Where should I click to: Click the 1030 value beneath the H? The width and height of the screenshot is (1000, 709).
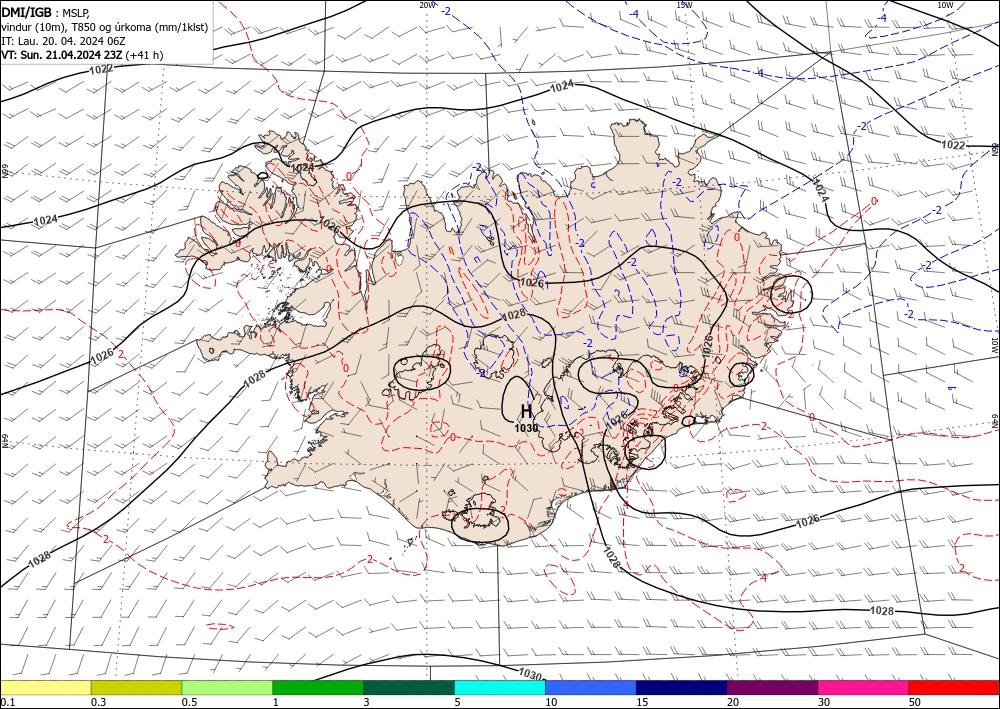526,428
